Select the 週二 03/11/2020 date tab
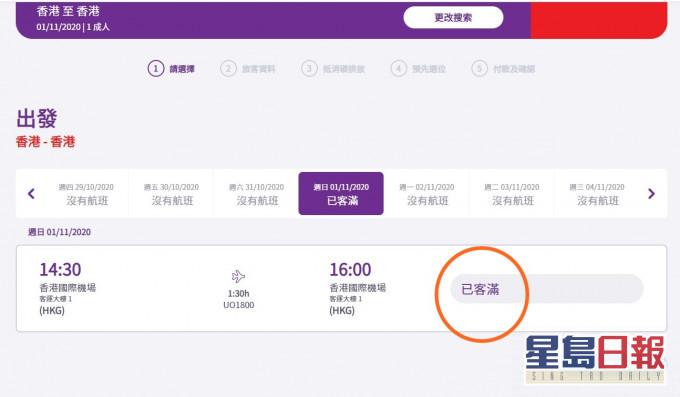Viewport: 680px width, 397px height. point(511,194)
